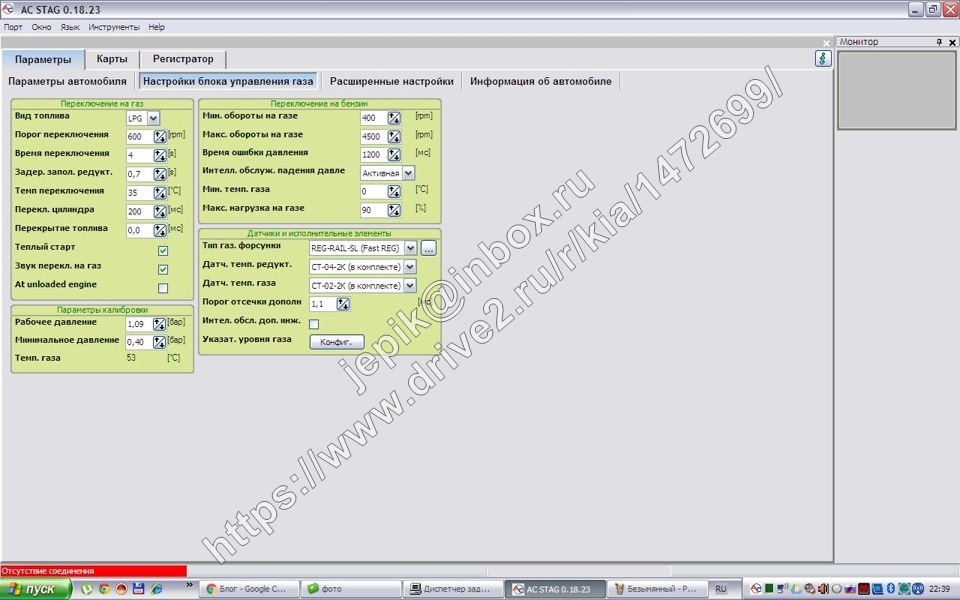Click the Bluetooth tray icon
Viewport: 960px width, 600px height.
click(x=891, y=589)
